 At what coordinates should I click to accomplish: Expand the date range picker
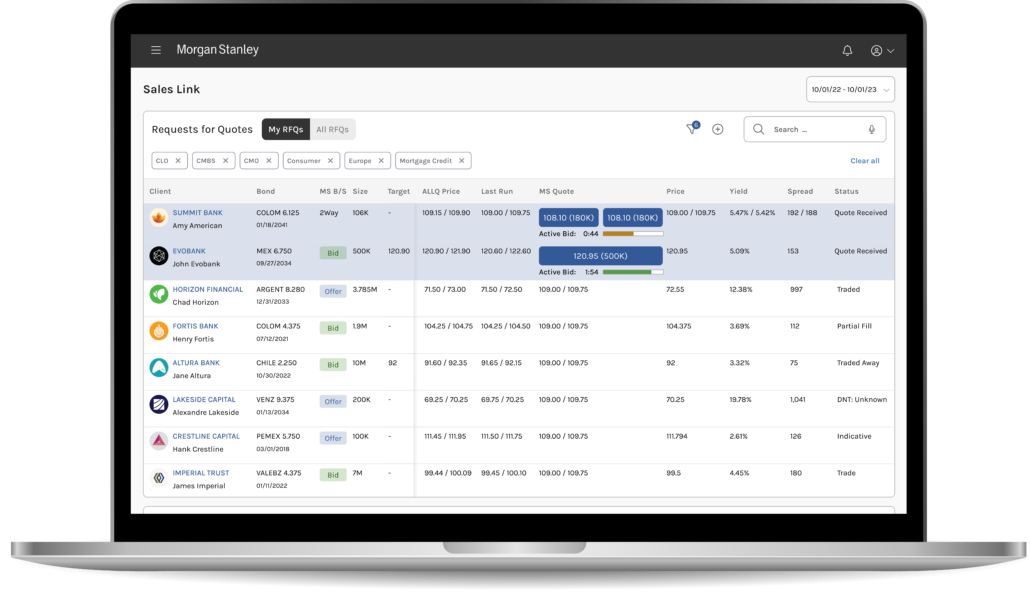850,89
